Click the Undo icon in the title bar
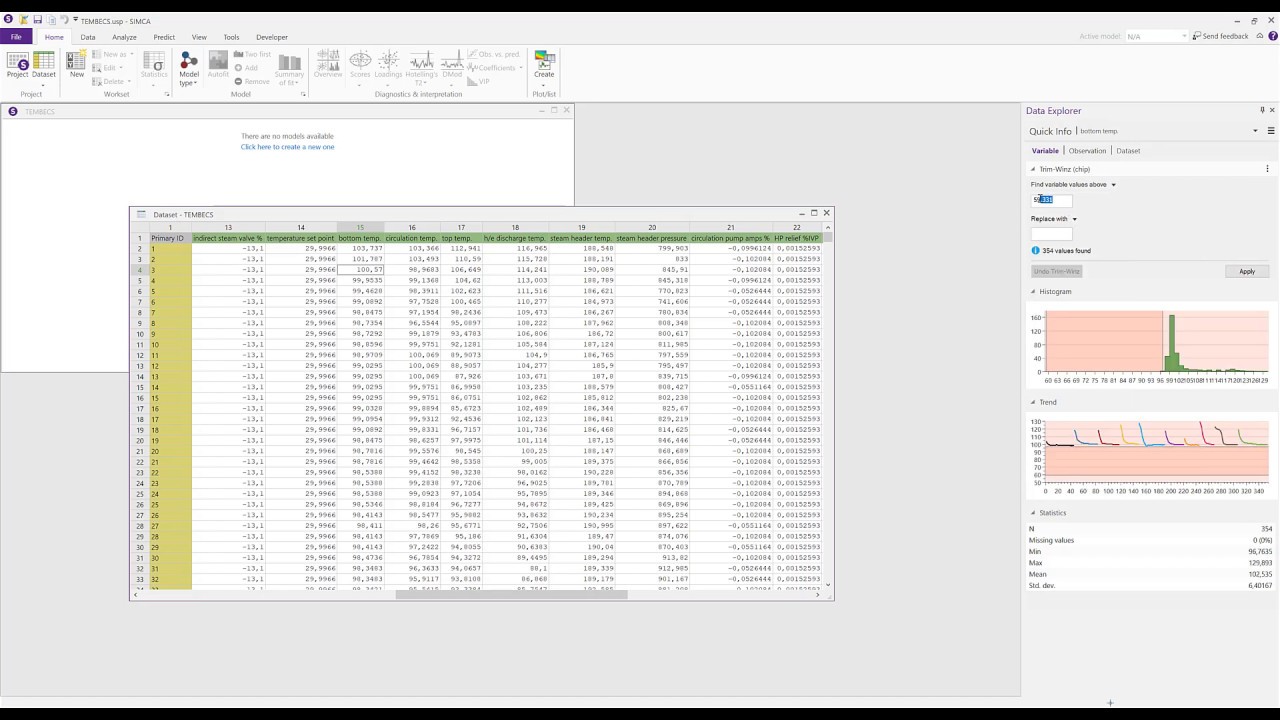 64,20
